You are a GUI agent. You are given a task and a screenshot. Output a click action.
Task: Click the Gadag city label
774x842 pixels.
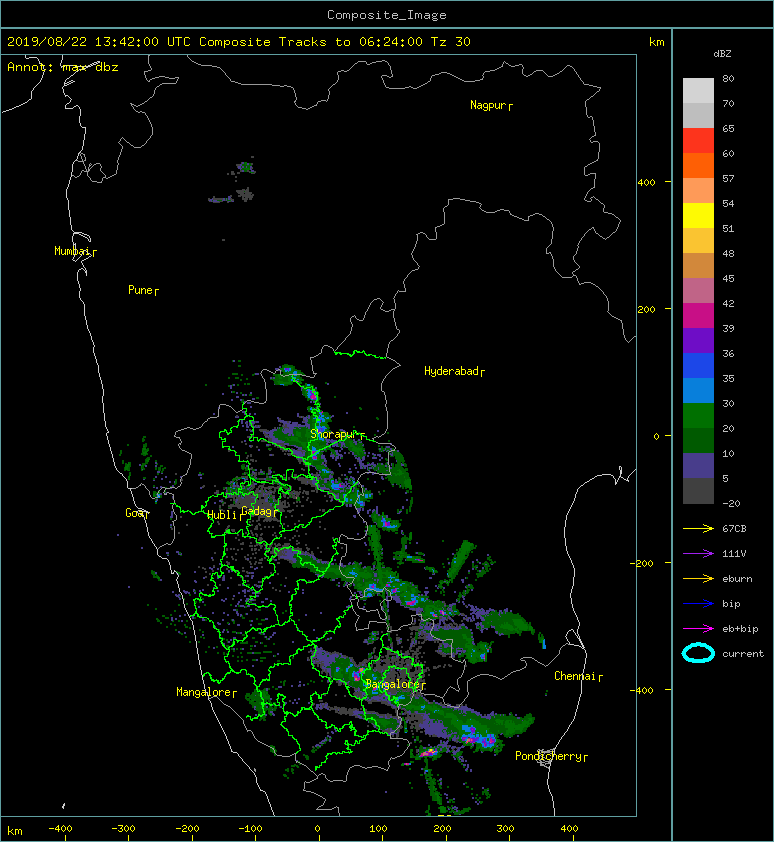(257, 511)
